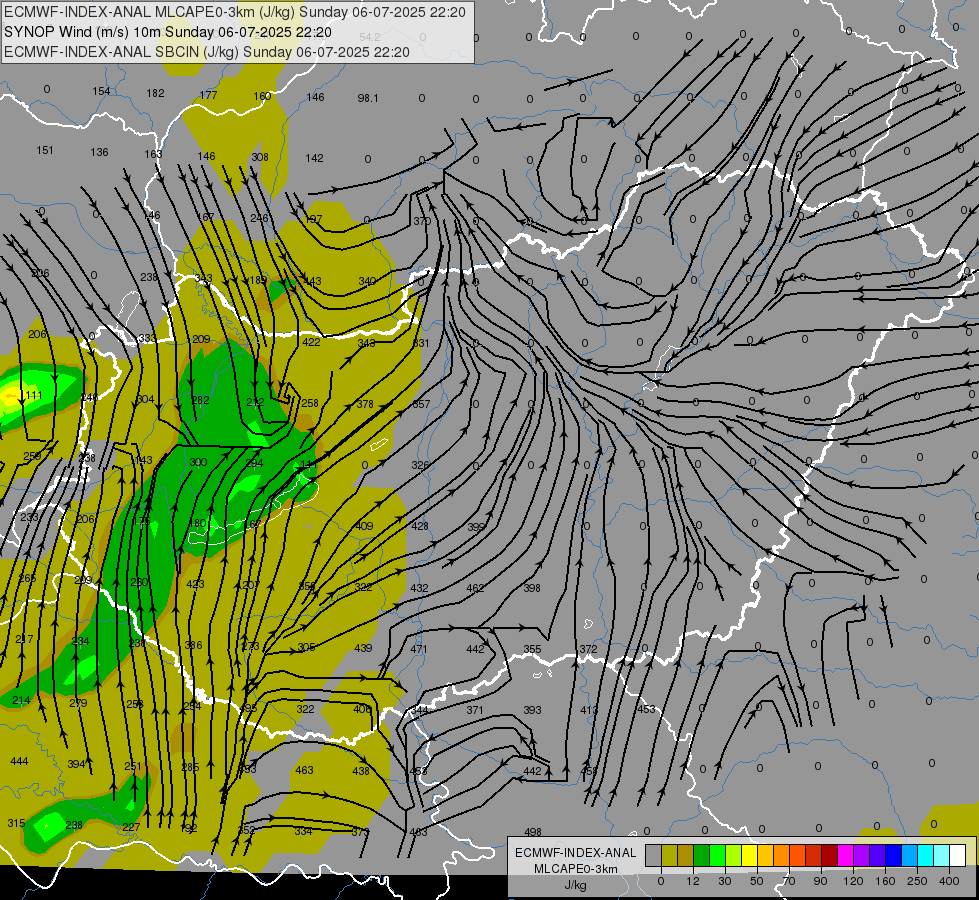The height and width of the screenshot is (900, 979).
Task: Click legend scale value 50
Action: [x=757, y=881]
